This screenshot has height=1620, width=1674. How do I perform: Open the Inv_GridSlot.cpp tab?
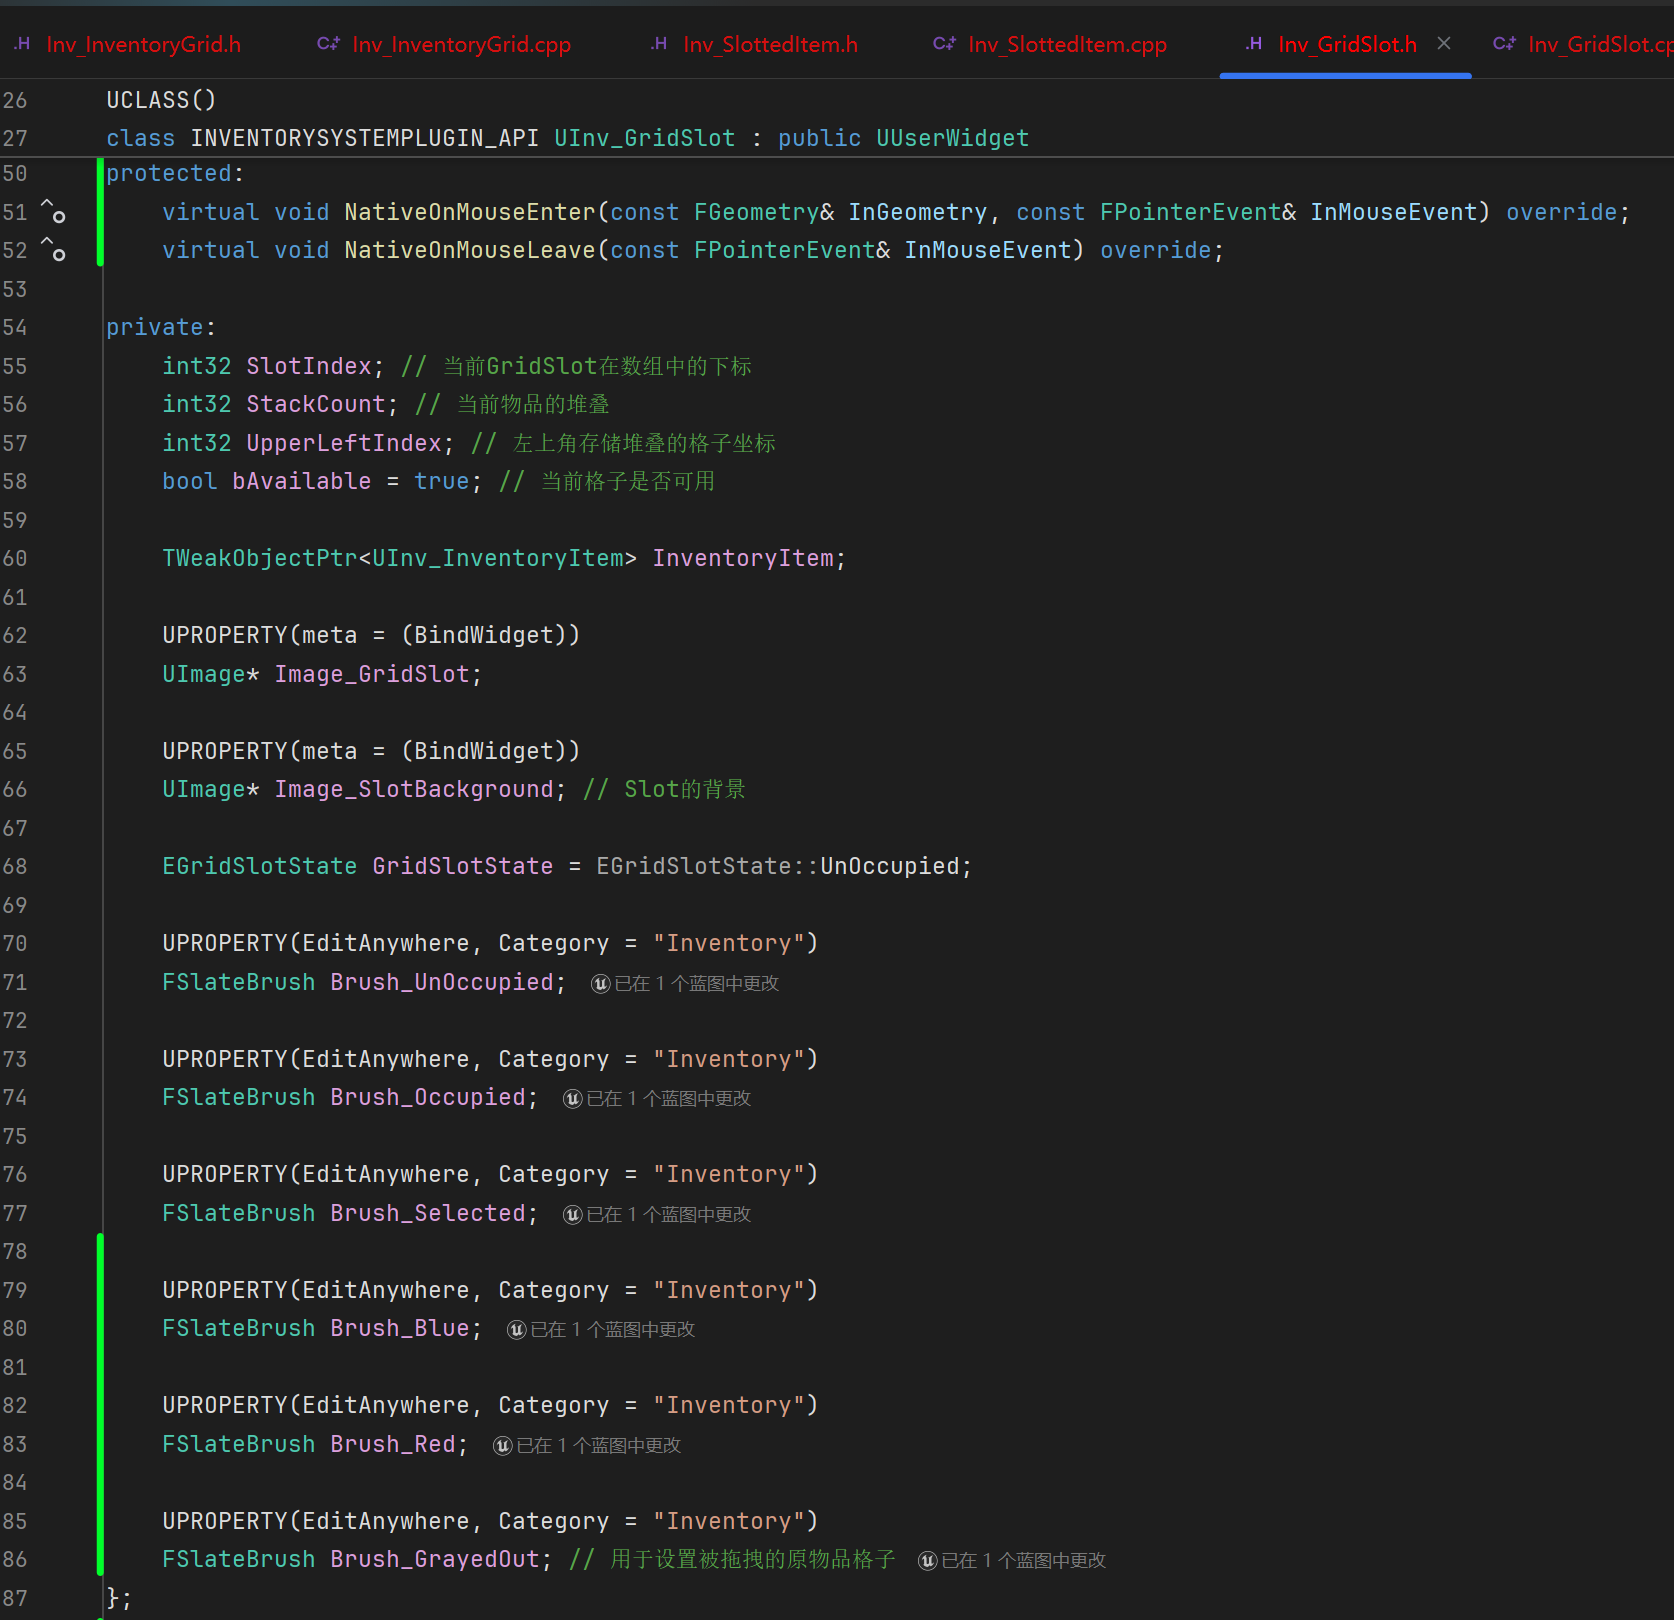pyautogui.click(x=1582, y=44)
